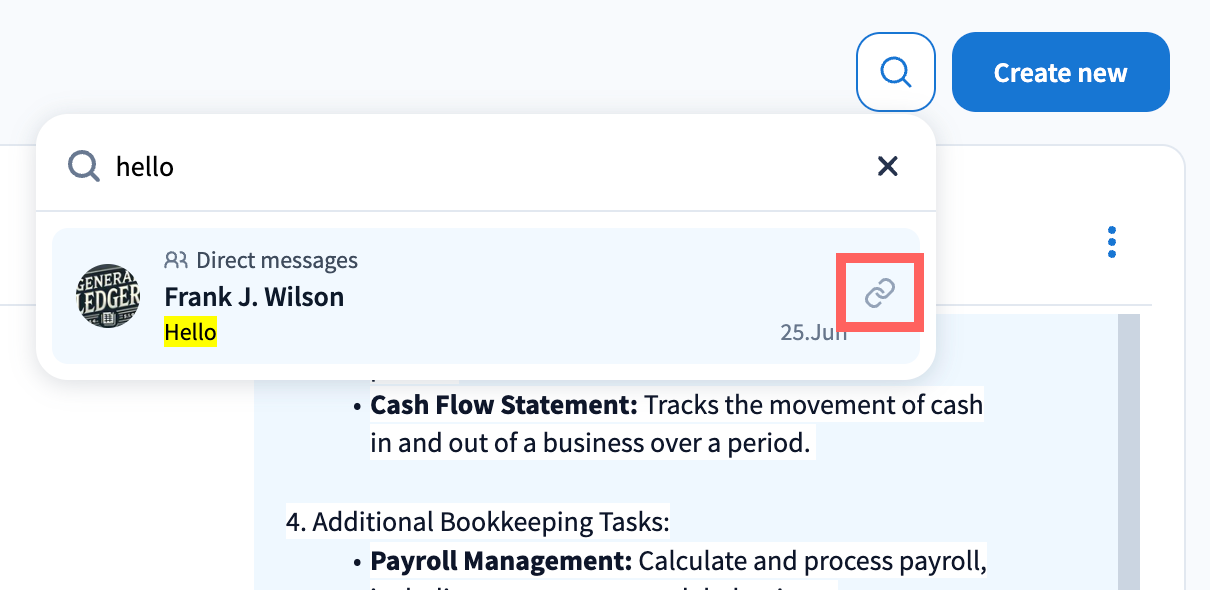Select the "Direct messages" label text
This screenshot has width=1210, height=590.
click(x=277, y=261)
